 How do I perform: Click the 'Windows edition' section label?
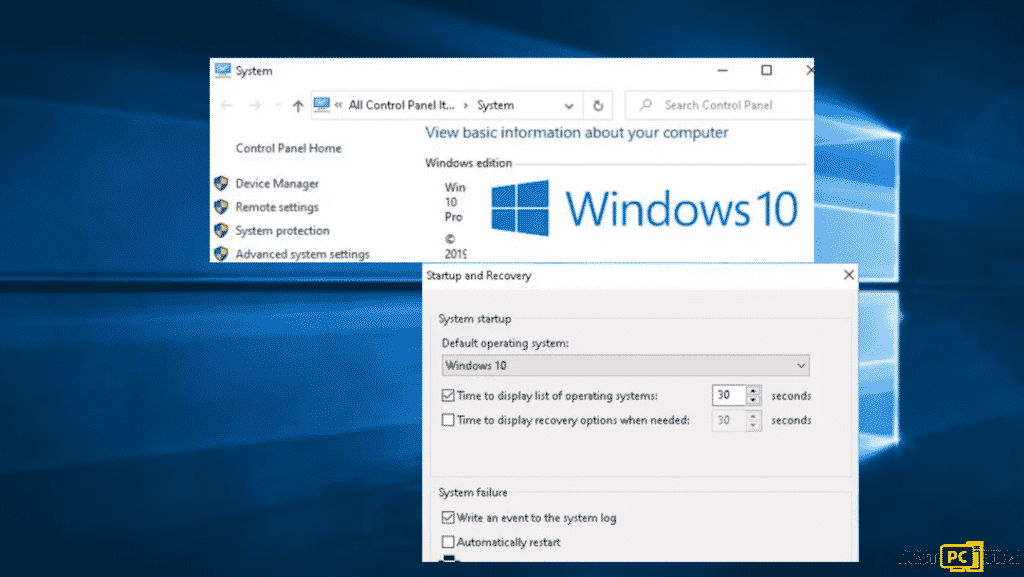coord(468,163)
